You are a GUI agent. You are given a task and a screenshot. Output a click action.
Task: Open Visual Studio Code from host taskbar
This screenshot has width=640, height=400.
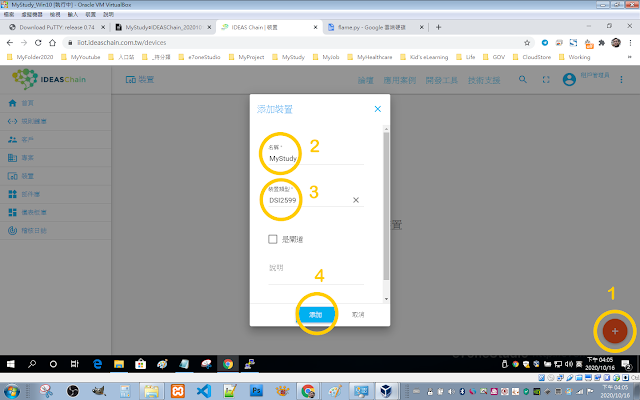(204, 391)
